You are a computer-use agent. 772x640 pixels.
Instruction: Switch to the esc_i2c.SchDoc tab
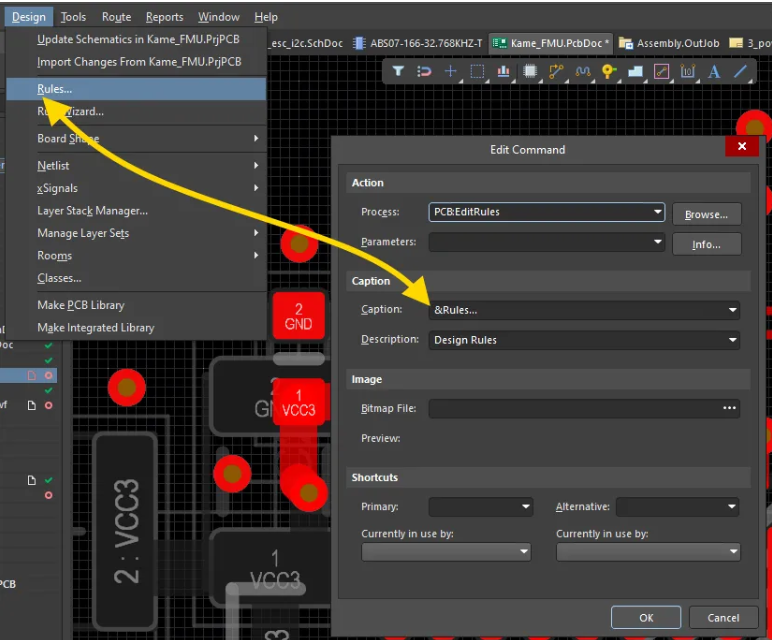(x=306, y=43)
